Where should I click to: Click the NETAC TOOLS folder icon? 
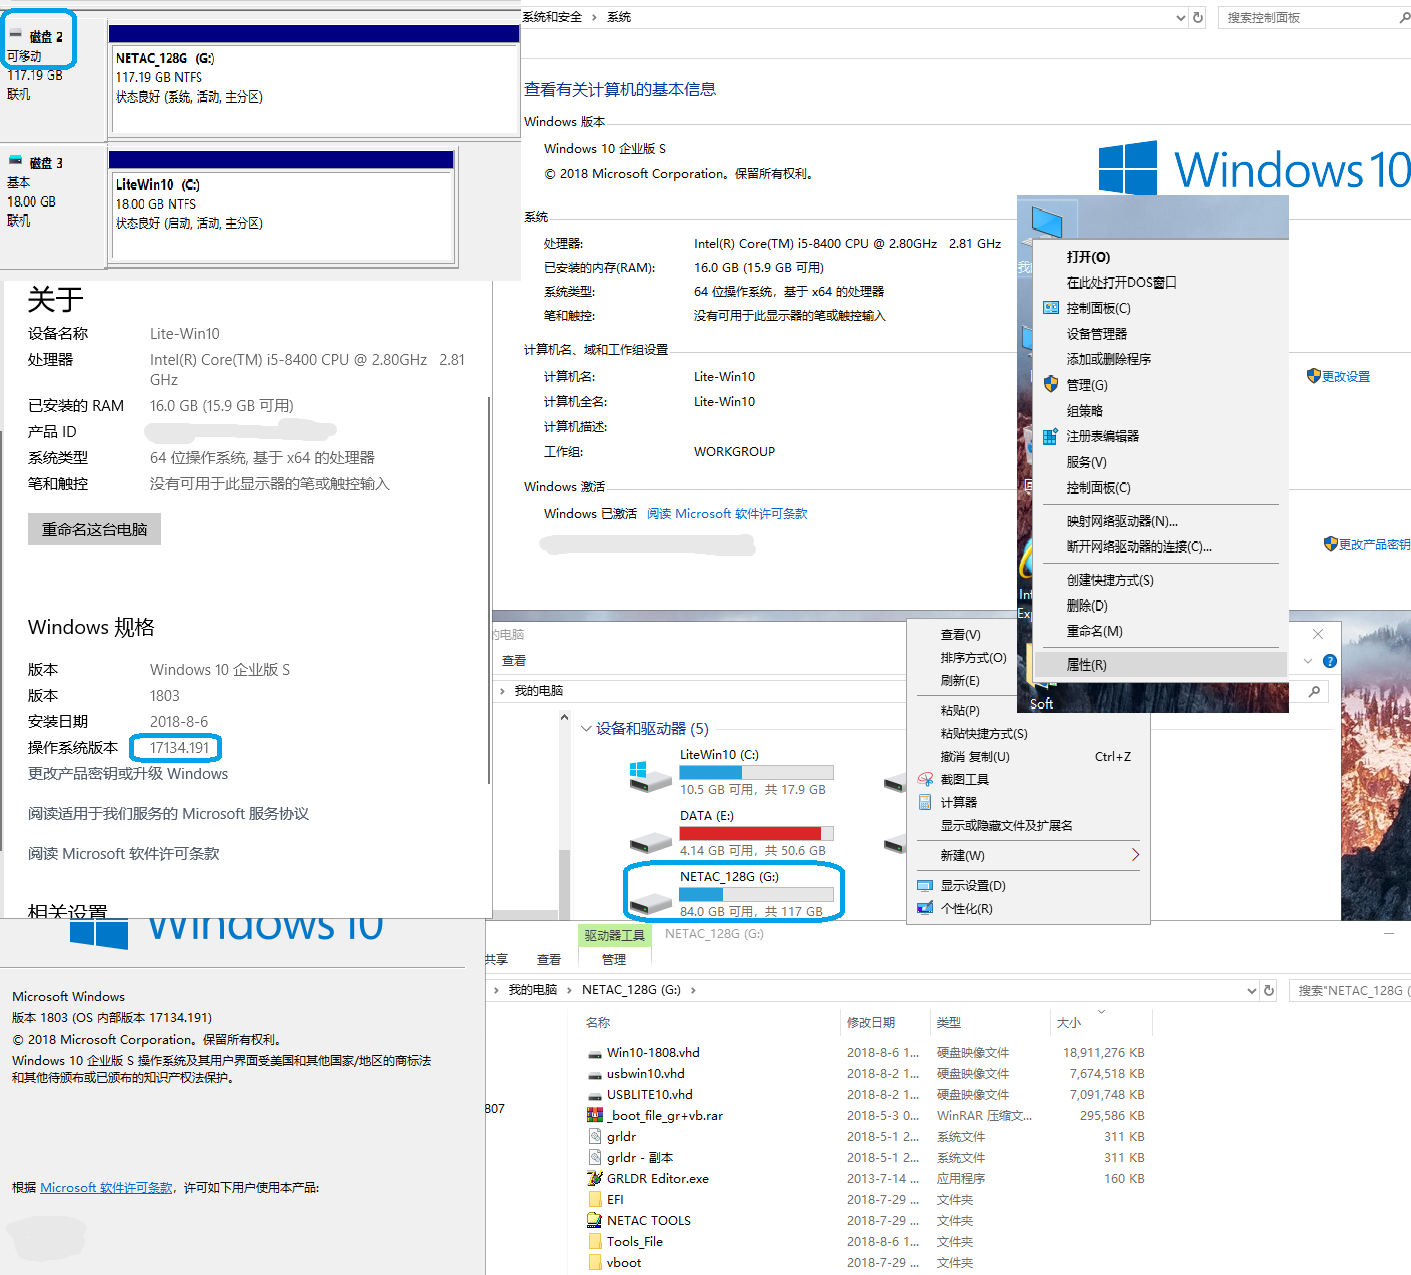point(595,1221)
